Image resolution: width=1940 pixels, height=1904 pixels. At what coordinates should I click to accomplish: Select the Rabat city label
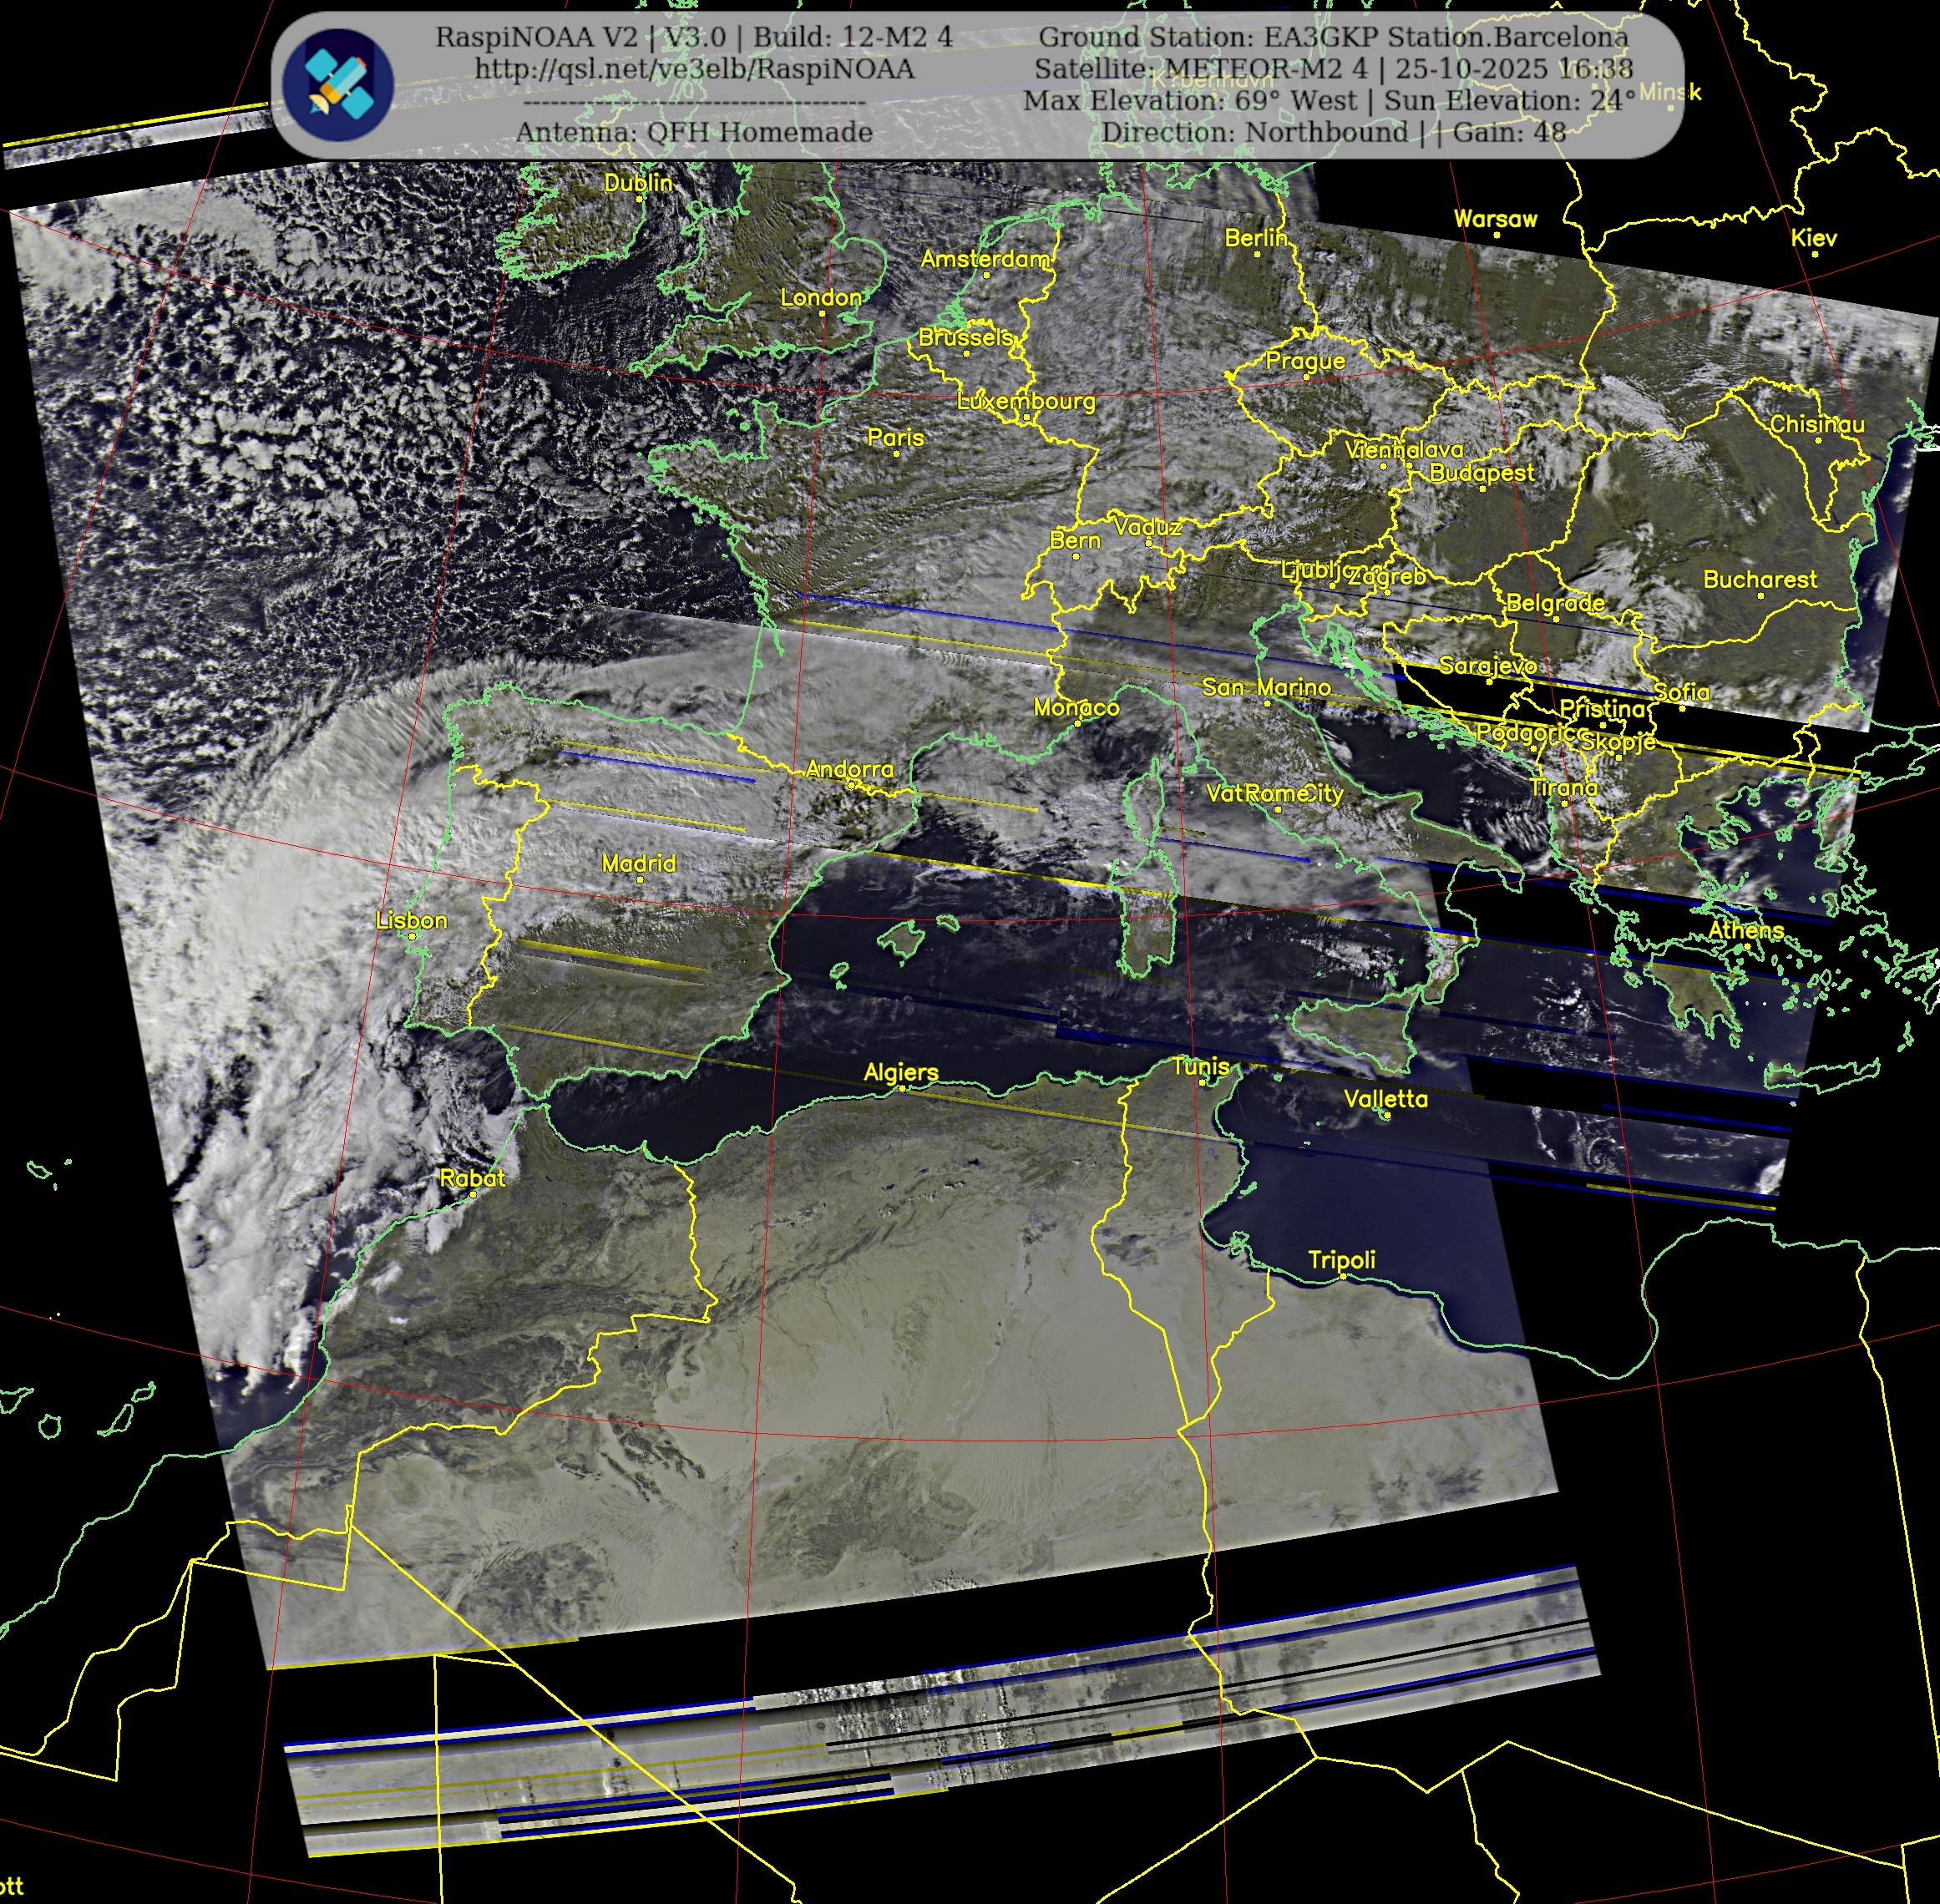(x=472, y=1178)
